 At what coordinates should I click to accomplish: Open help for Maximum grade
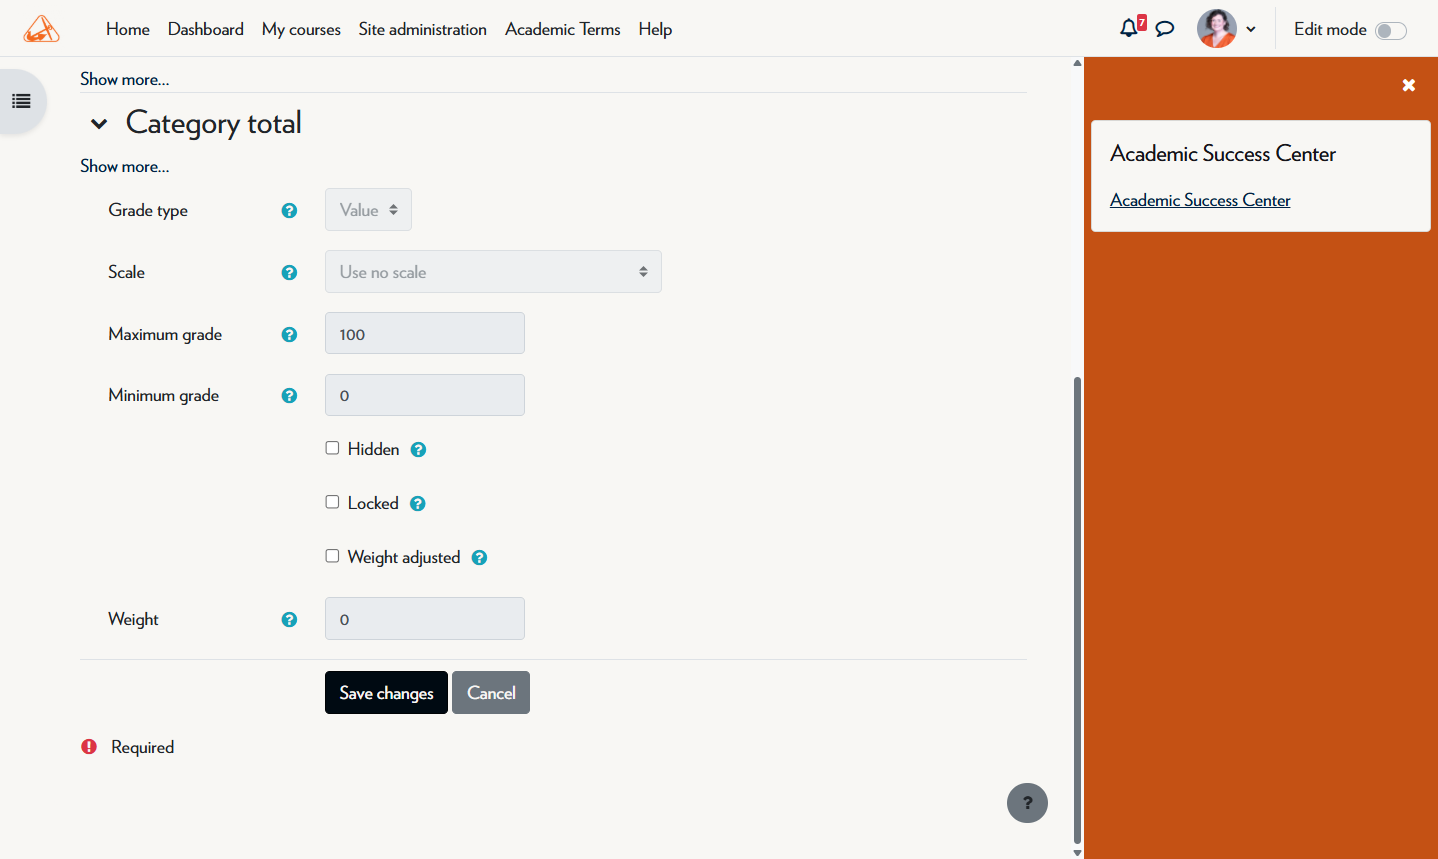coord(289,334)
